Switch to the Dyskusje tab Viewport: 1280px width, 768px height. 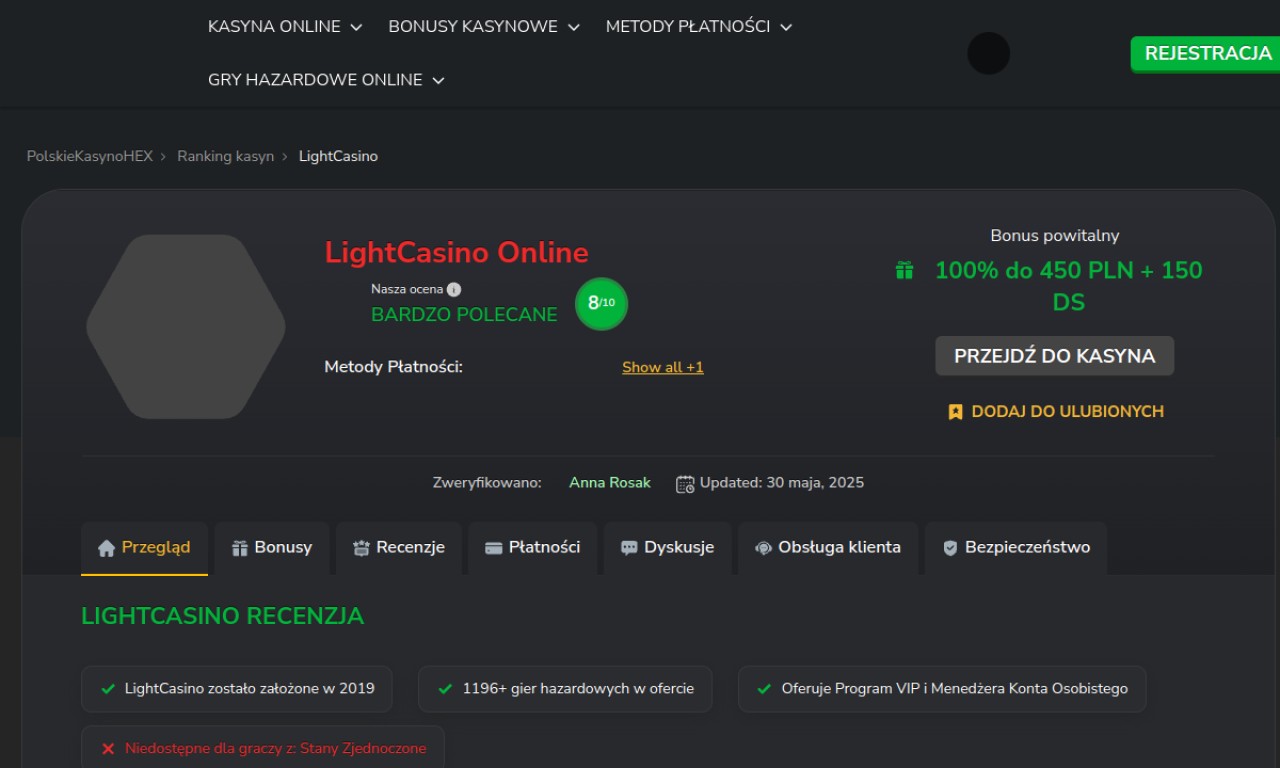pyautogui.click(x=667, y=548)
